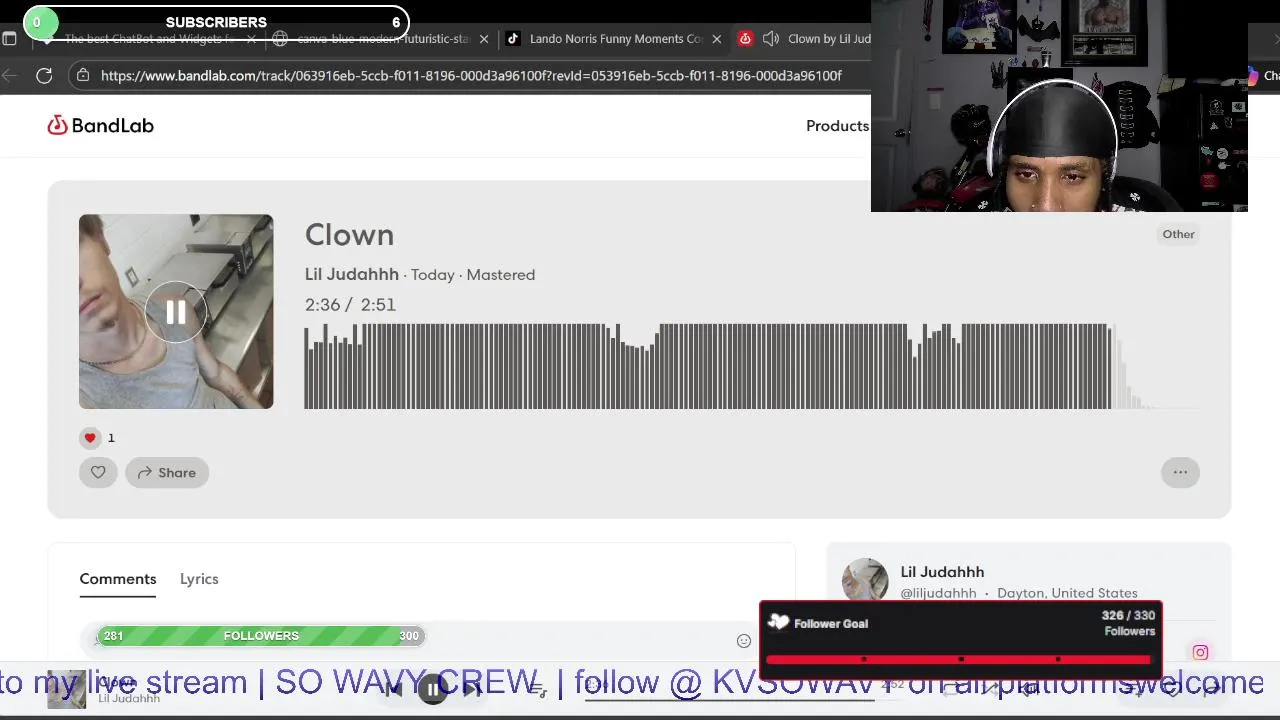Close the Lando Norris Funny Moments tab
Image resolution: width=1280 pixels, height=720 pixels.
[716, 39]
